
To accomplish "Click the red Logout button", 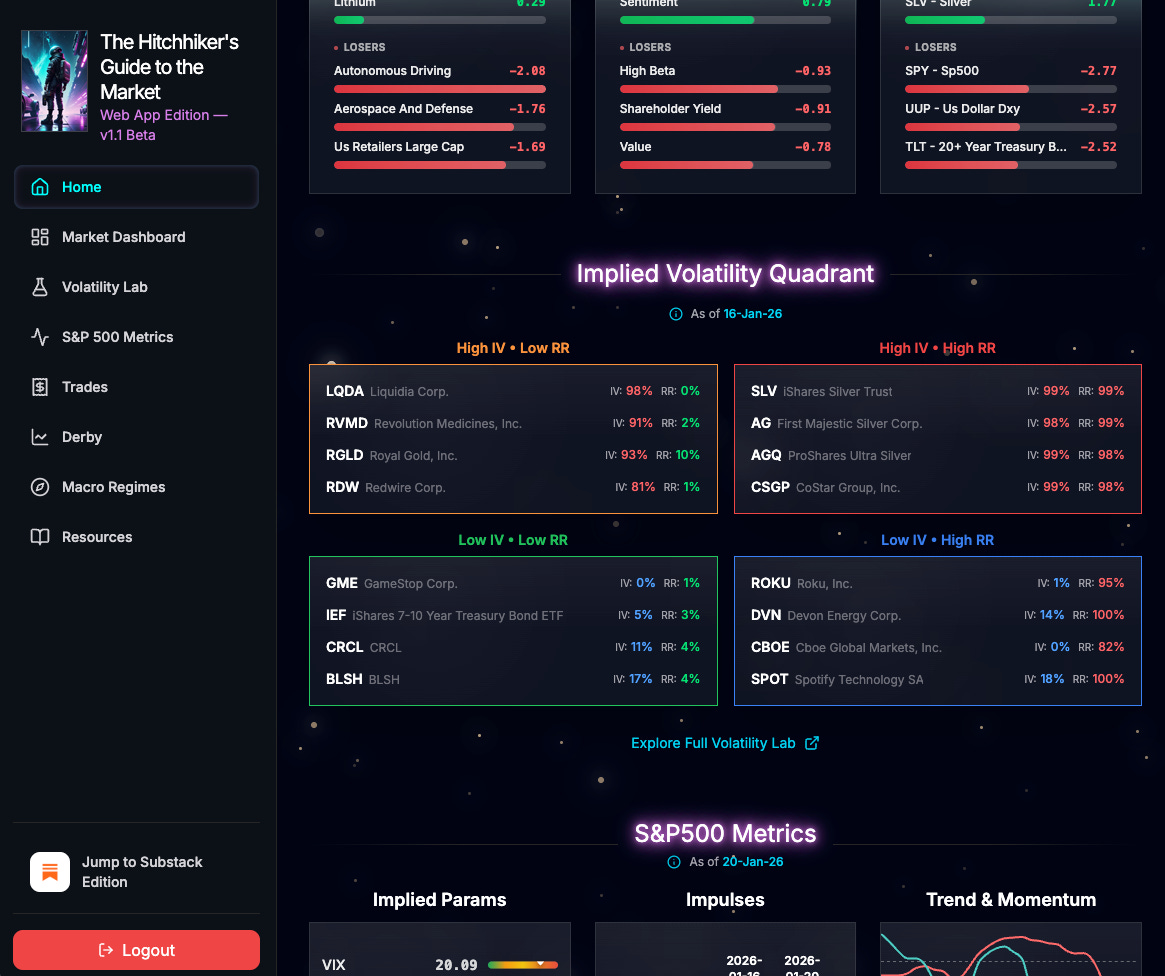I will [x=136, y=950].
